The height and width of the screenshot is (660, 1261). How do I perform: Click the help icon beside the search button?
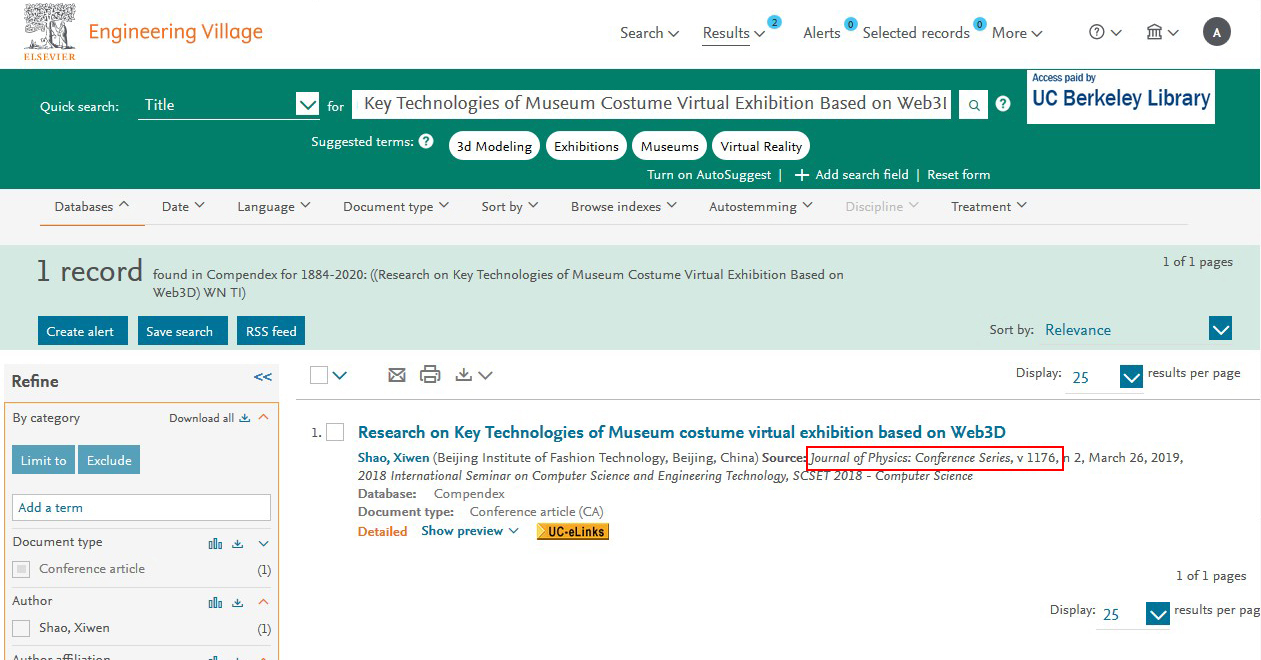click(x=1003, y=103)
